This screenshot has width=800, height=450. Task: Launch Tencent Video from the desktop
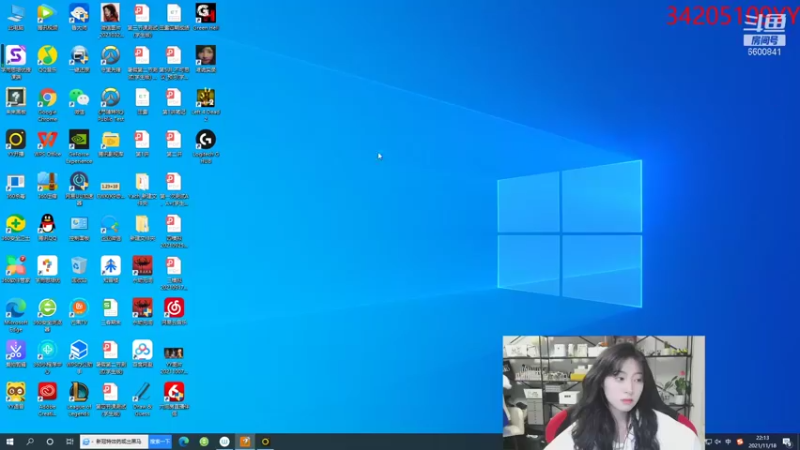click(x=47, y=17)
